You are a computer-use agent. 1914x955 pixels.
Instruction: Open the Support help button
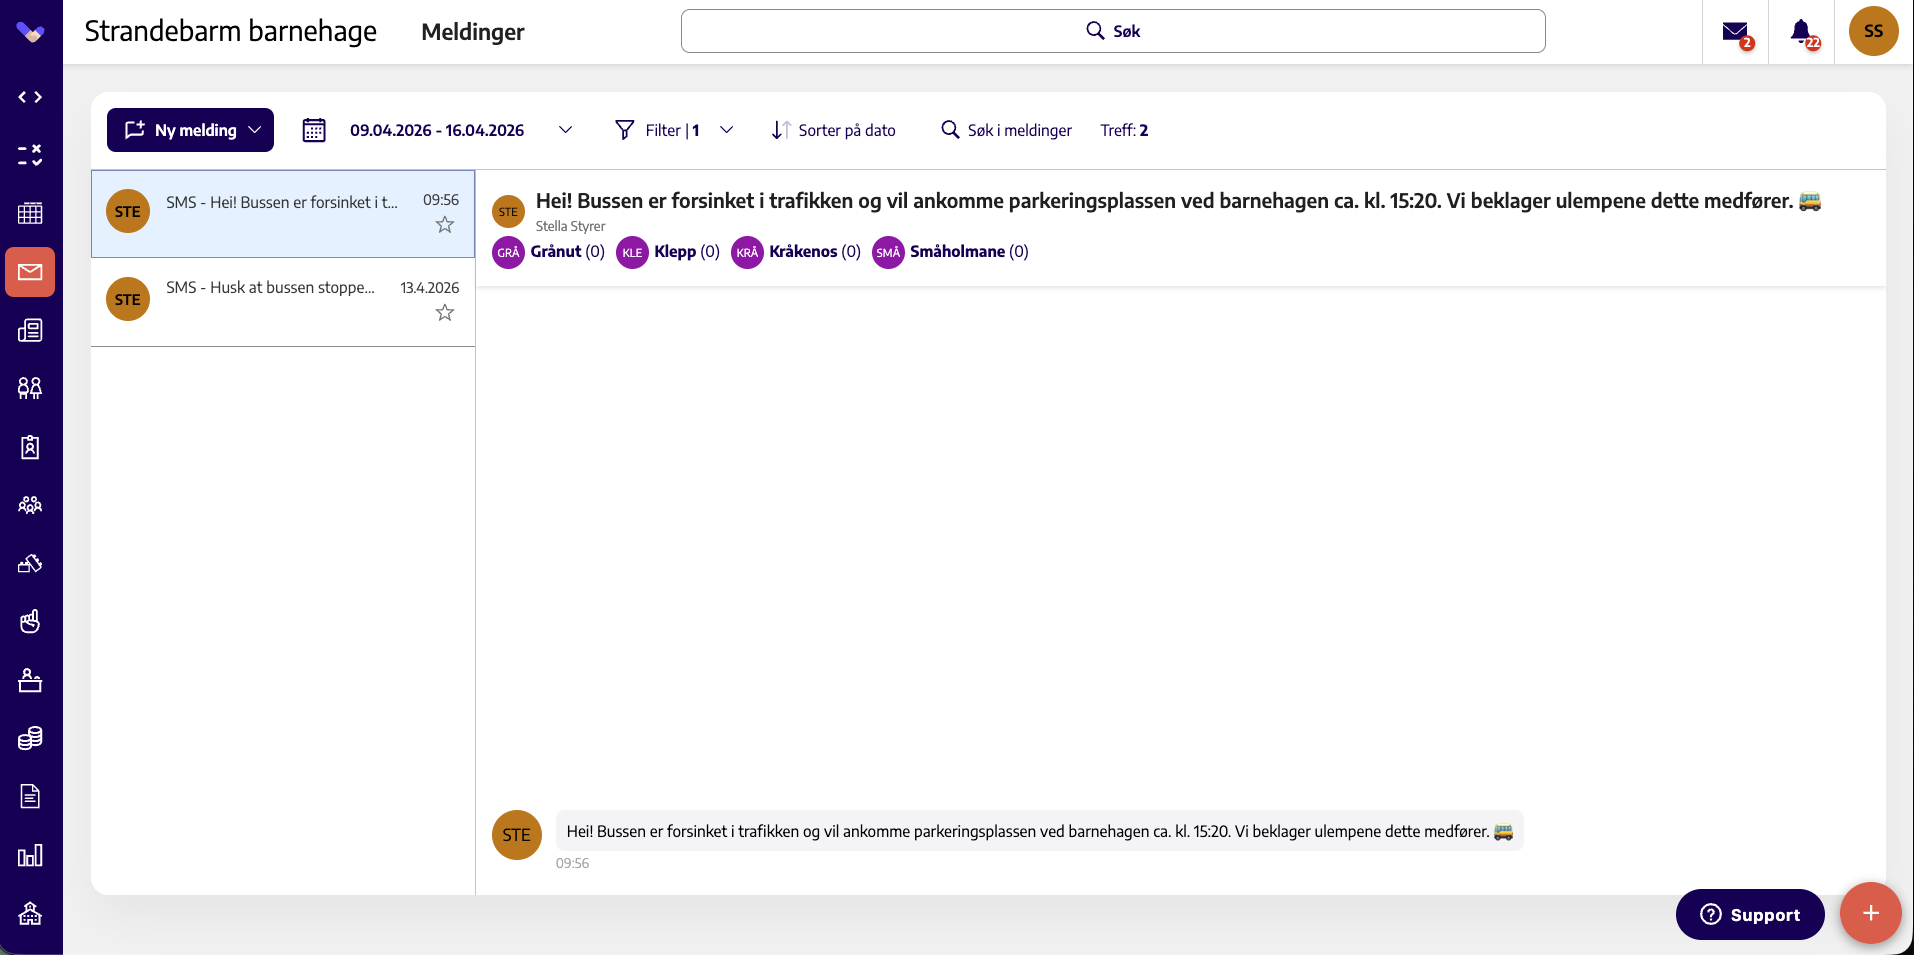1750,914
